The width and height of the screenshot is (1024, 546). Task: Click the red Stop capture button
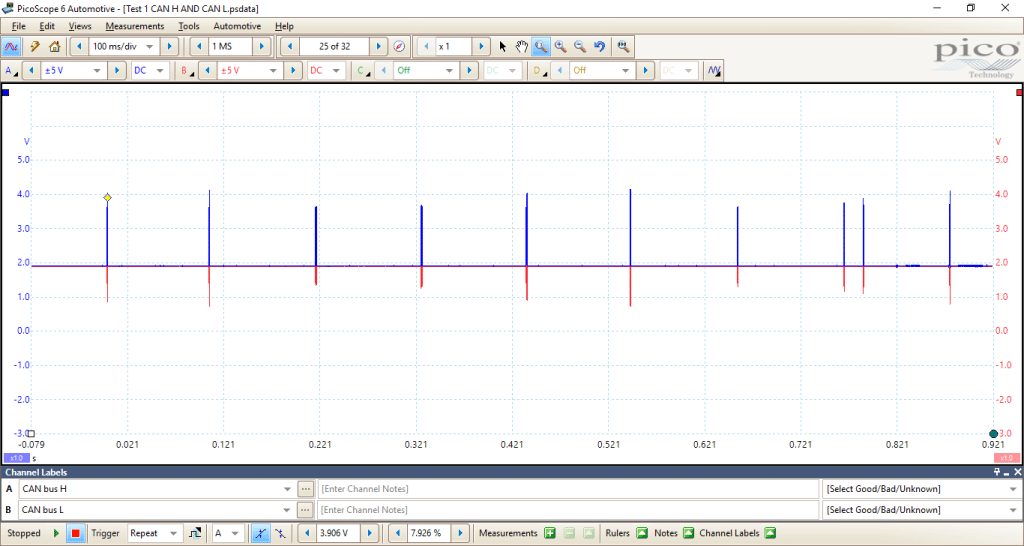point(76,533)
